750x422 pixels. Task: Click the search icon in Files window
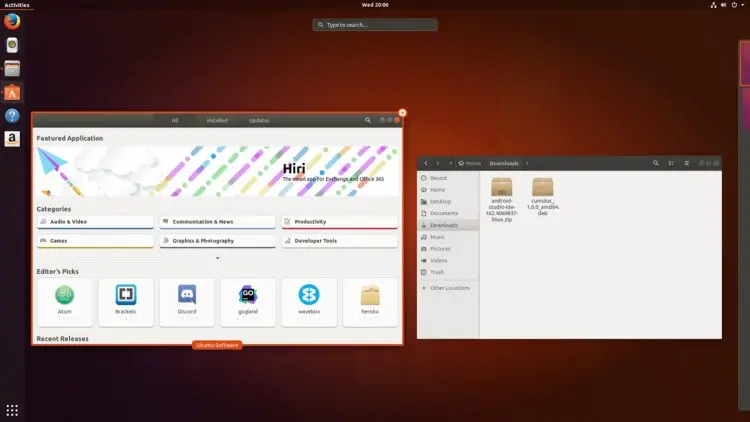tap(656, 163)
